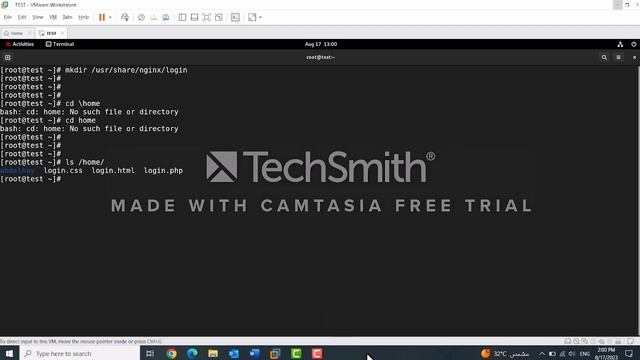This screenshot has width=640, height=360.
Task: Open Task View on the taskbar
Action: click(x=150, y=353)
